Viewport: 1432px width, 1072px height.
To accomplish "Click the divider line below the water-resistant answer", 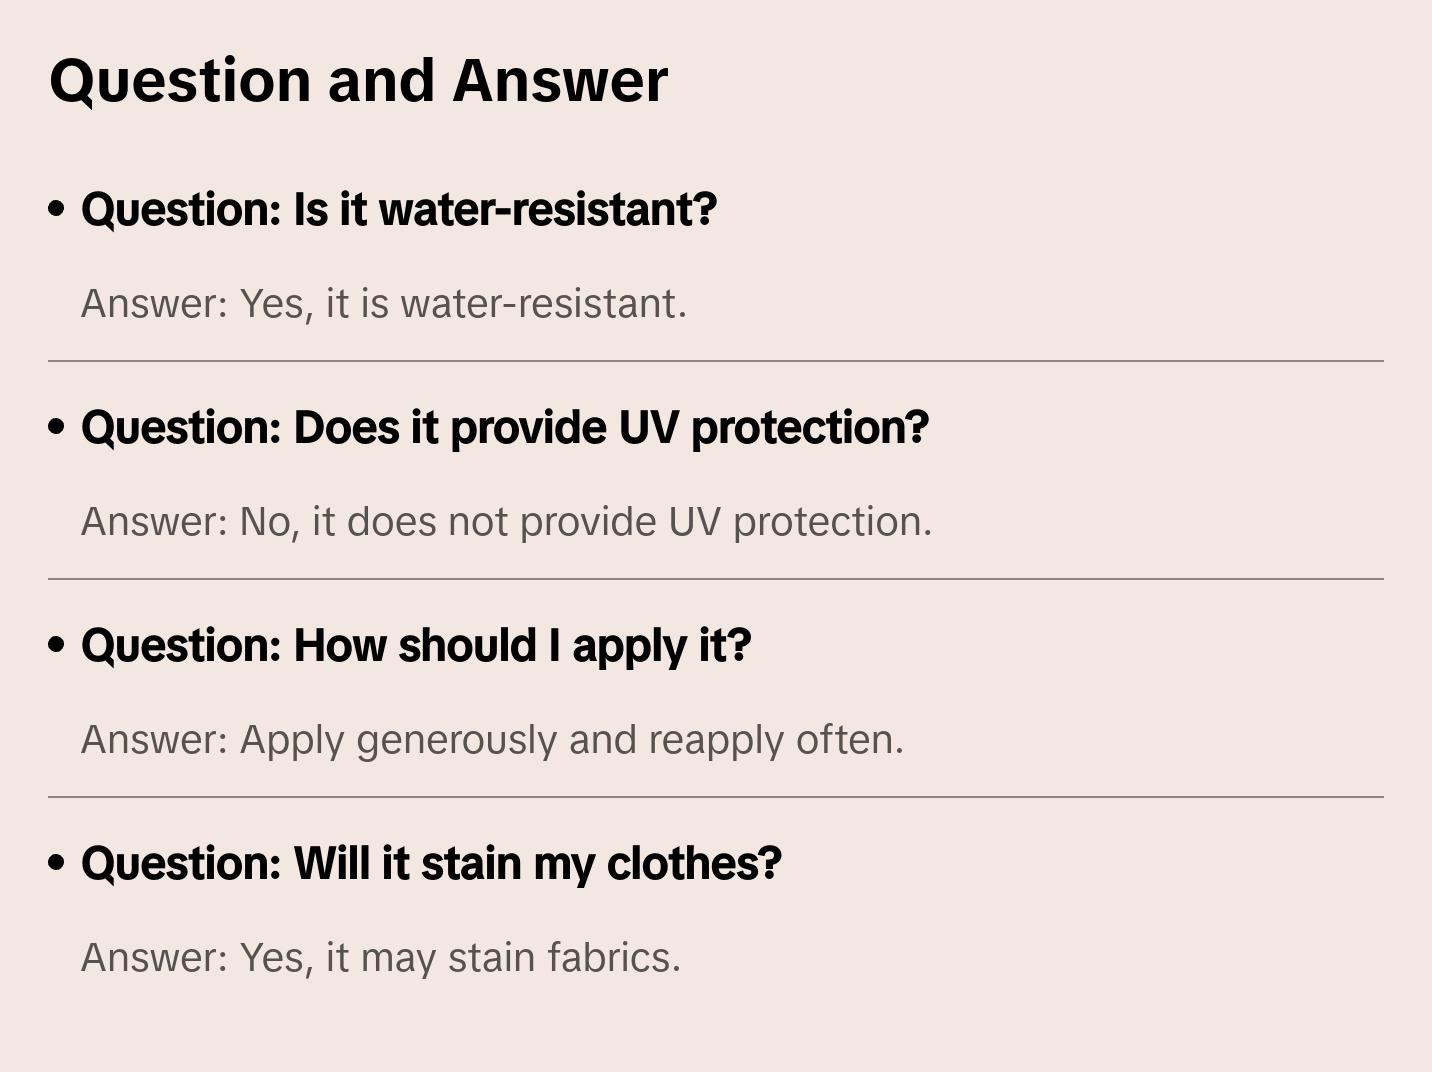I will tap(716, 361).
